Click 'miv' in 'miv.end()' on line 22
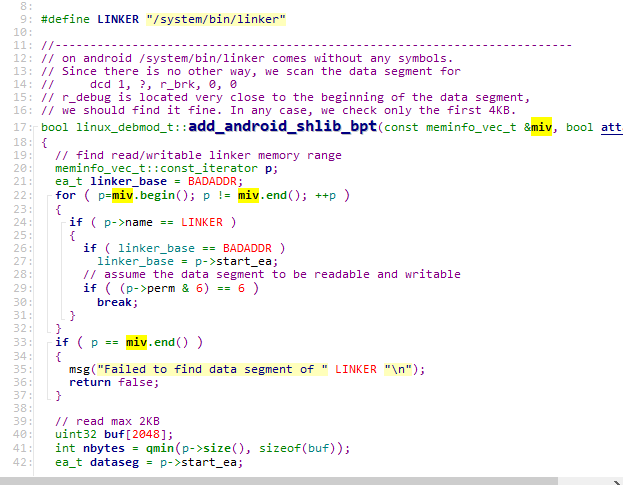 [248, 195]
